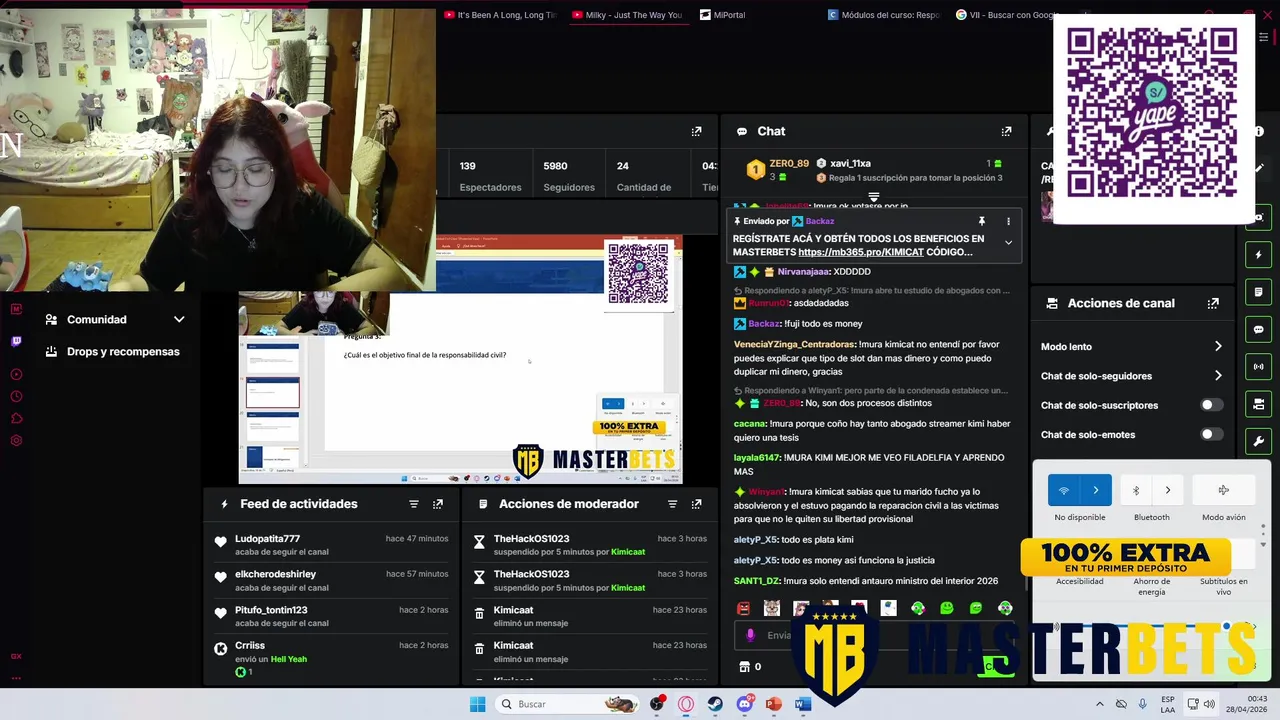Open the chat bubble icon in the right toolbar
Screen dimensions: 1280x720
click(1259, 329)
